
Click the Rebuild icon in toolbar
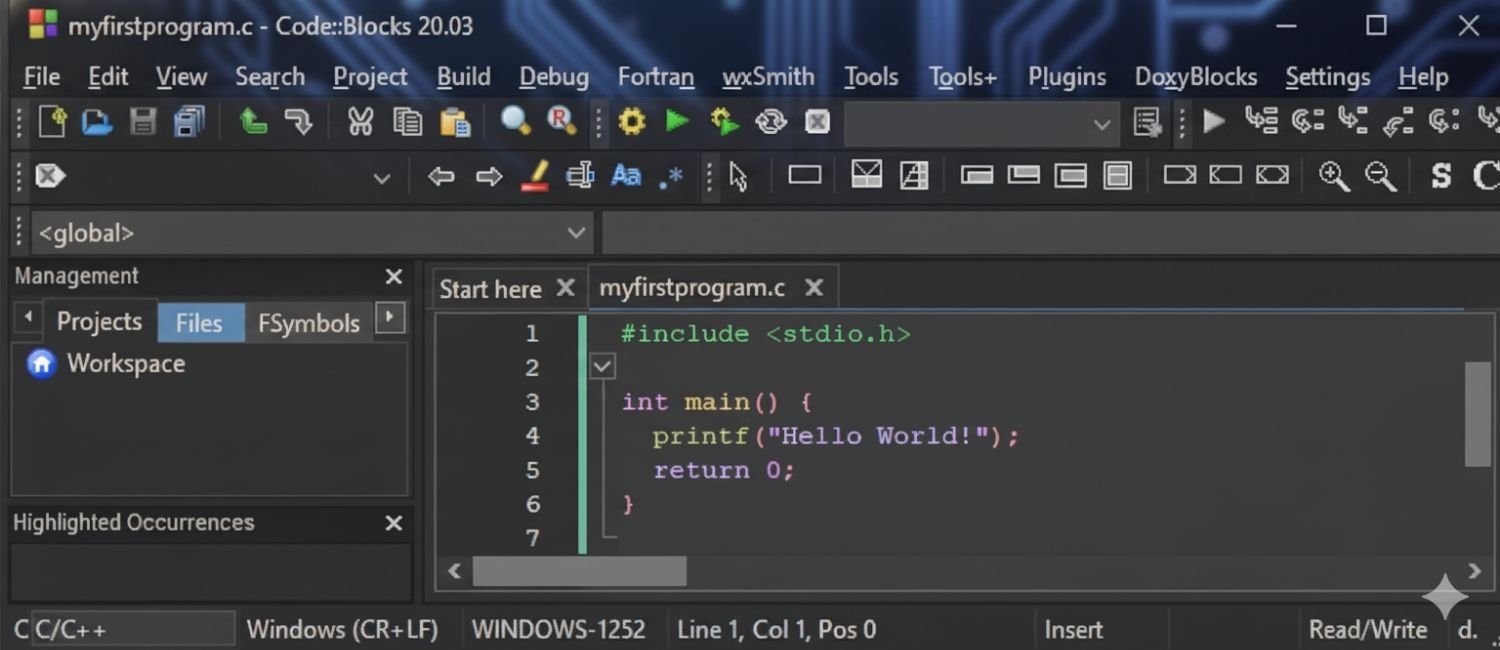coord(771,122)
